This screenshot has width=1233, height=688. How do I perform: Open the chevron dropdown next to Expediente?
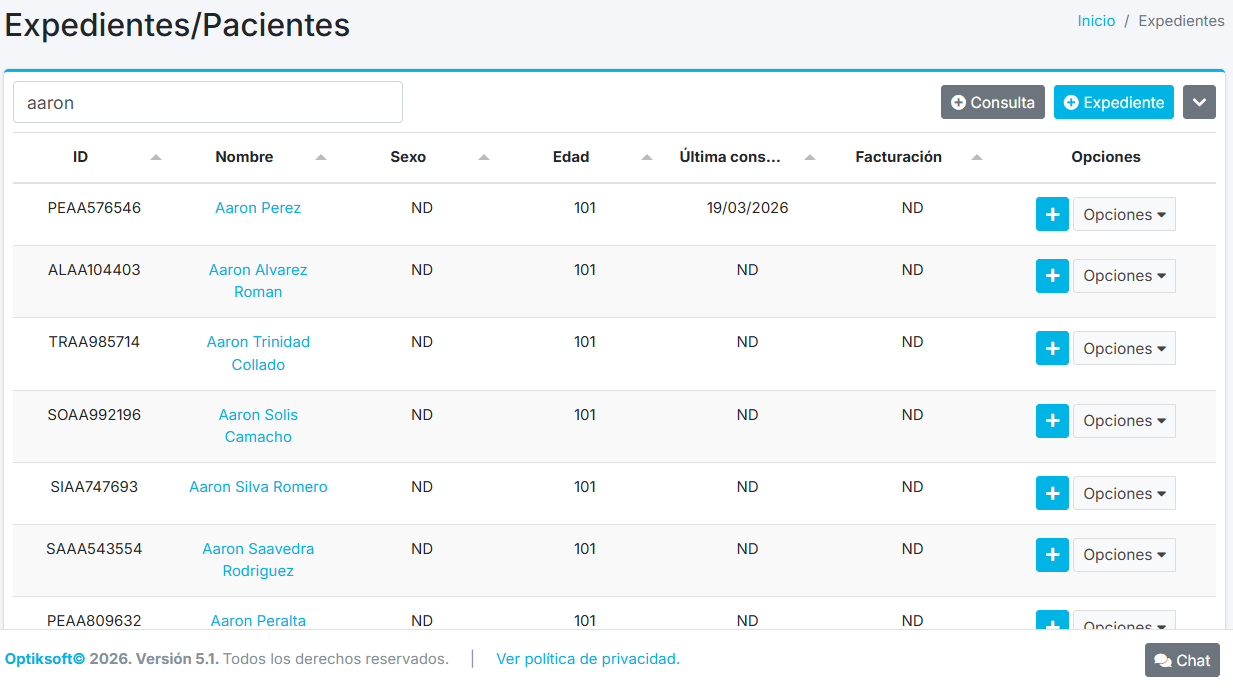[x=1199, y=102]
